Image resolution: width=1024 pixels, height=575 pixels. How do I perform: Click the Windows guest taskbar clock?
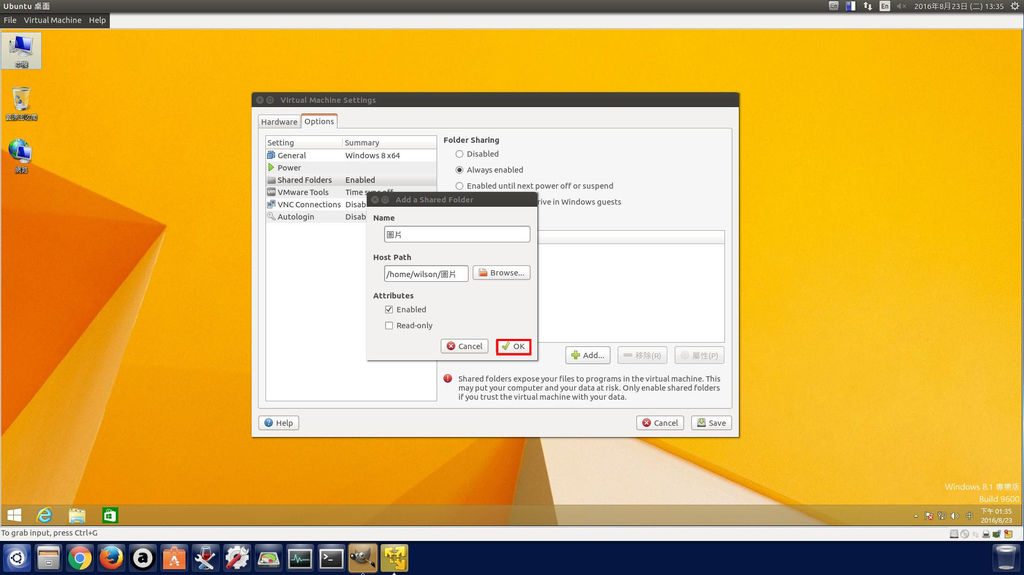(996, 516)
